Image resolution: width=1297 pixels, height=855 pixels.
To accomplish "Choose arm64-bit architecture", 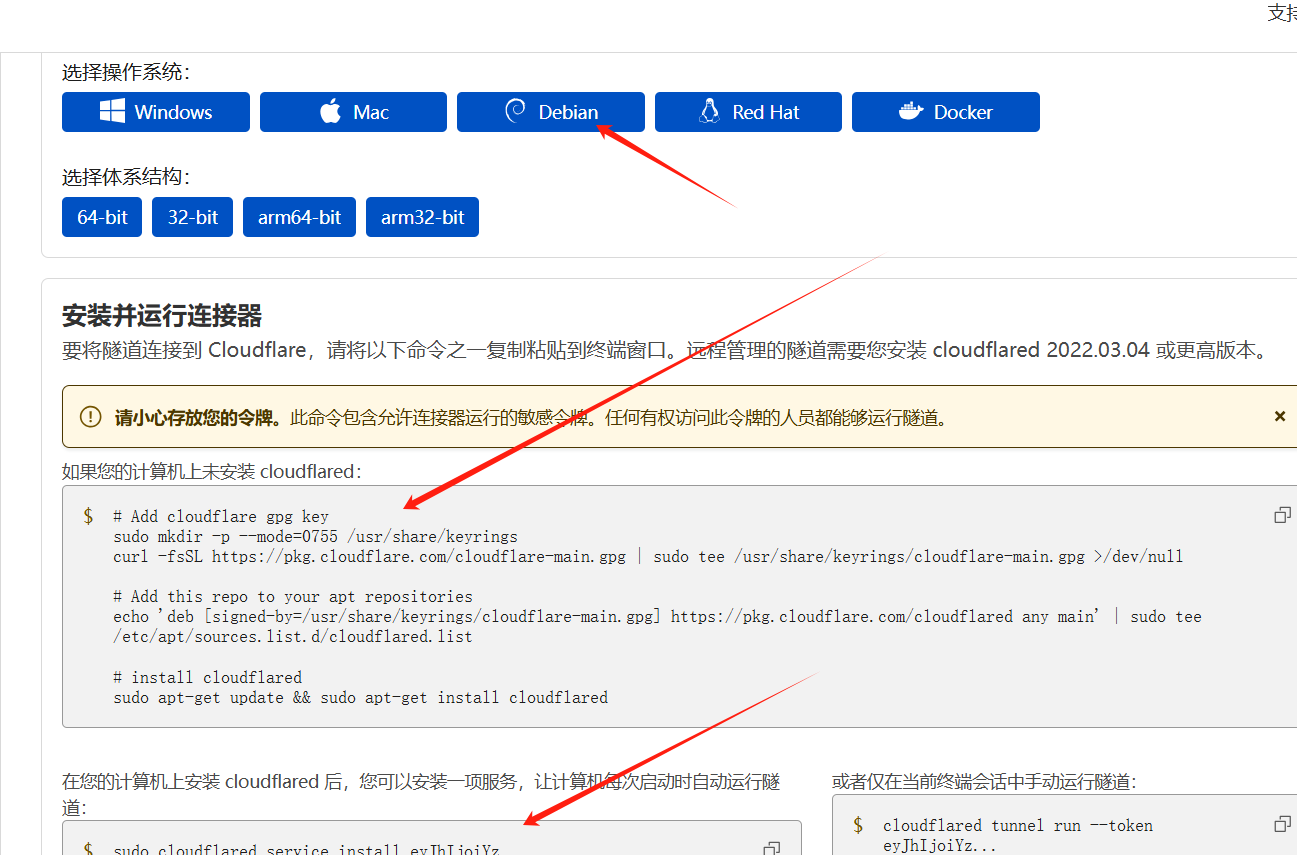I will pos(299,217).
